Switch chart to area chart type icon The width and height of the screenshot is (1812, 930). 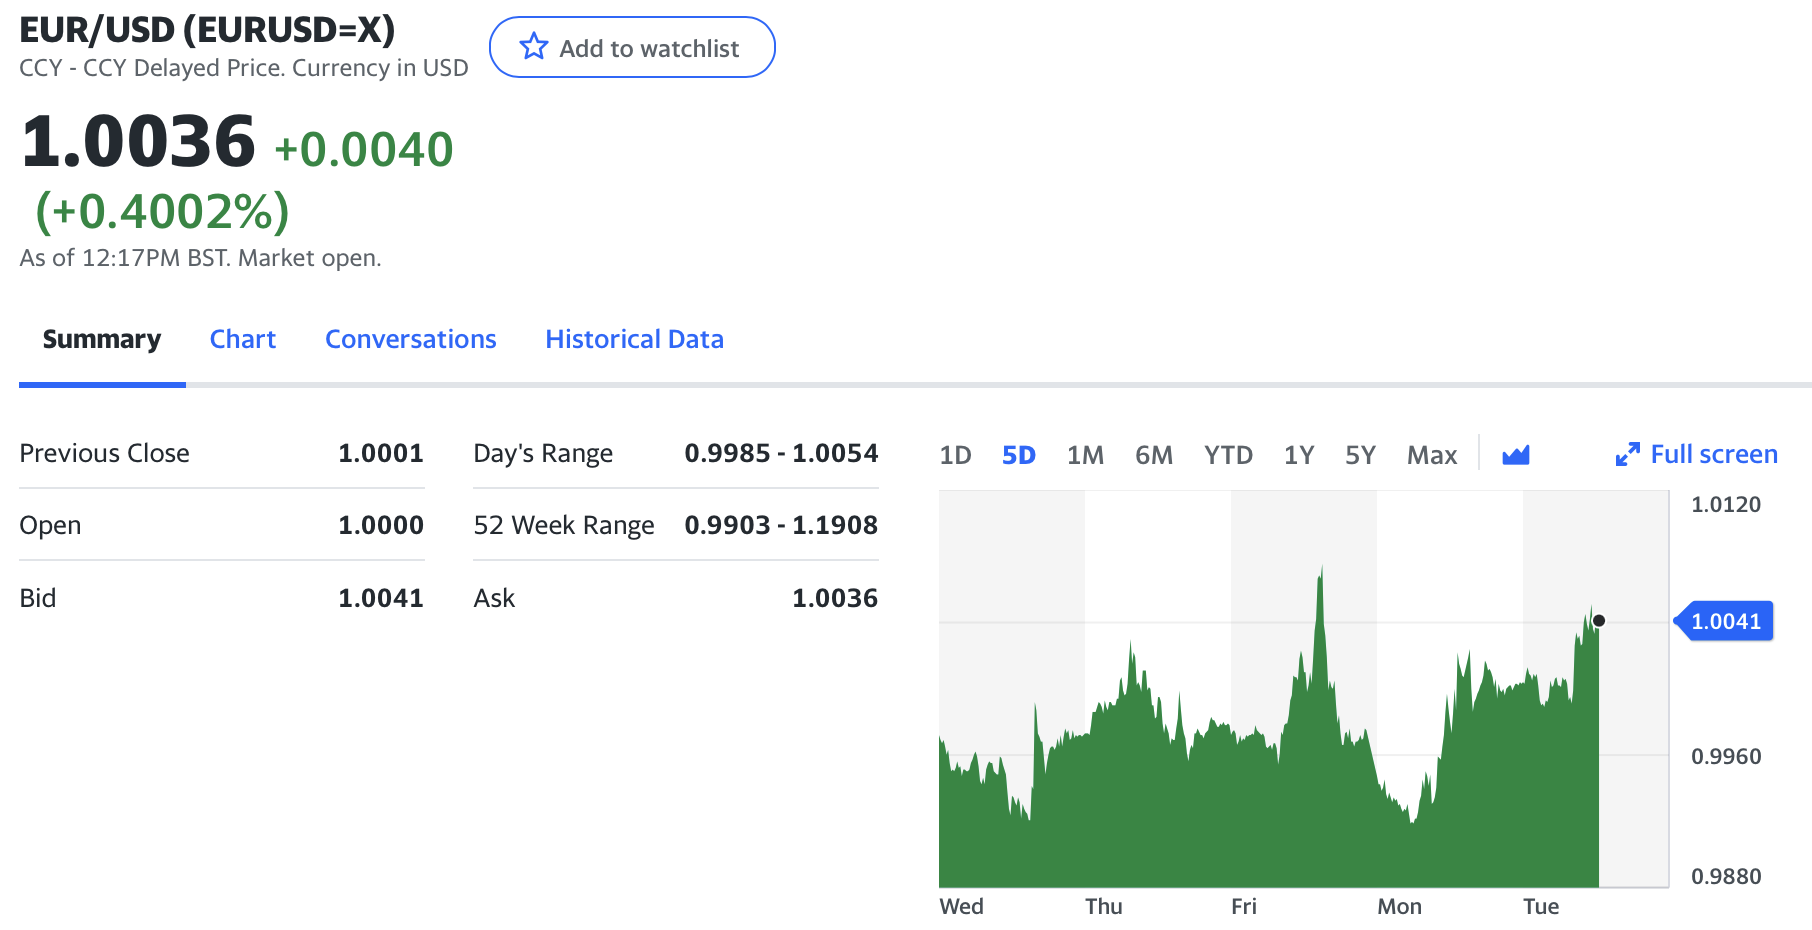click(1516, 455)
